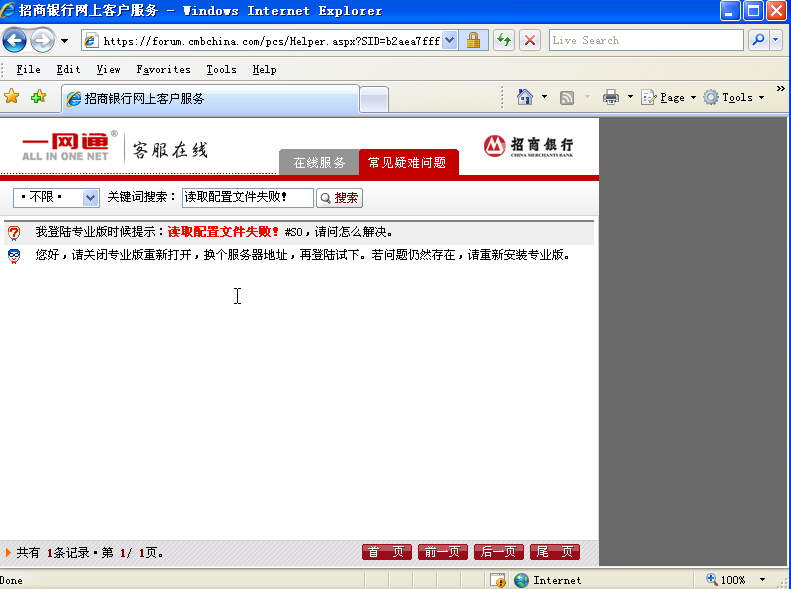The height and width of the screenshot is (589, 791).
Task: Expand the Print options dropdown arrow
Action: coord(630,97)
